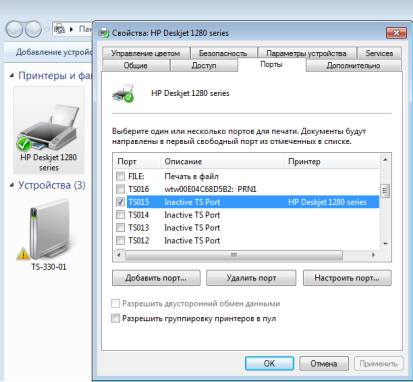Click the Forward navigation arrow in Explorer
This screenshot has width=413, height=382.
coord(33,29)
